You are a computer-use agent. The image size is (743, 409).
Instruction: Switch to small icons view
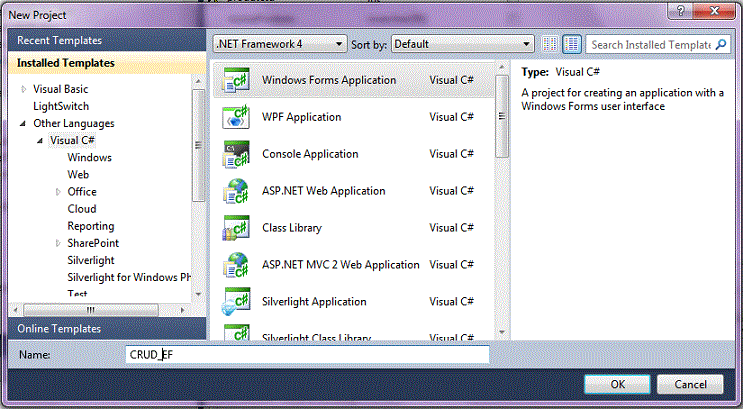coord(550,44)
